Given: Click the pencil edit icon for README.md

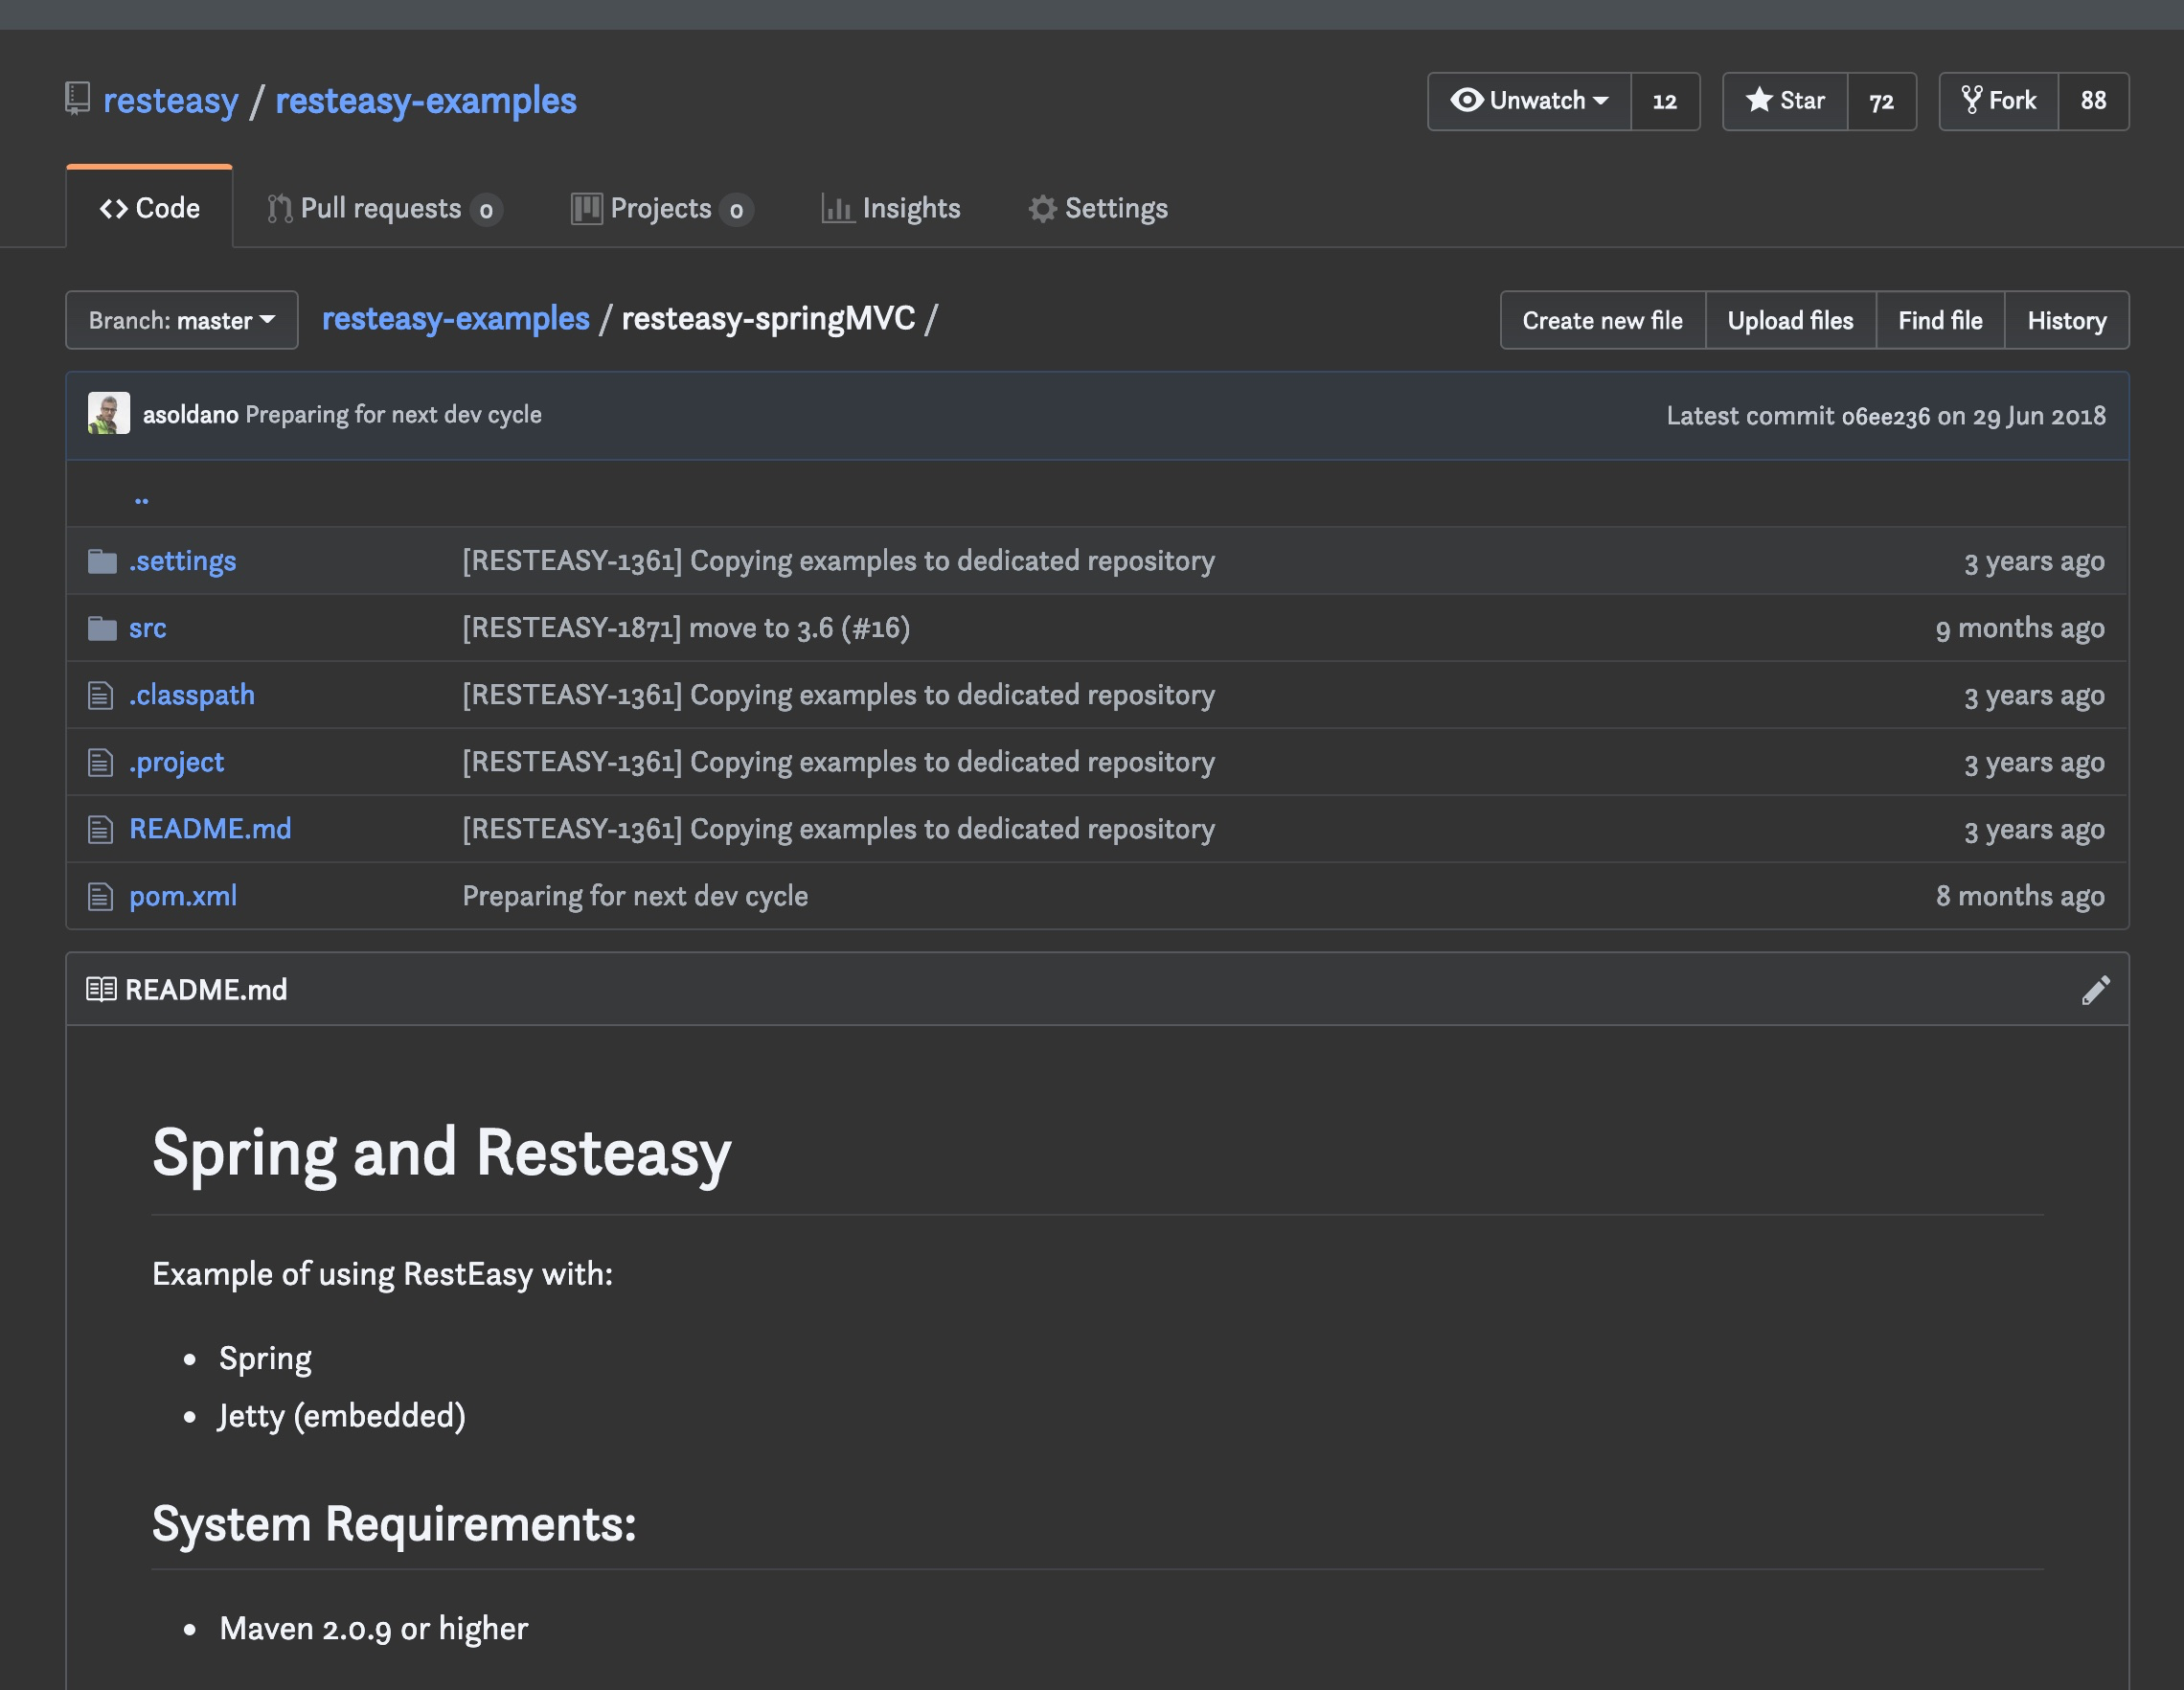Looking at the screenshot, I should (x=2095, y=990).
